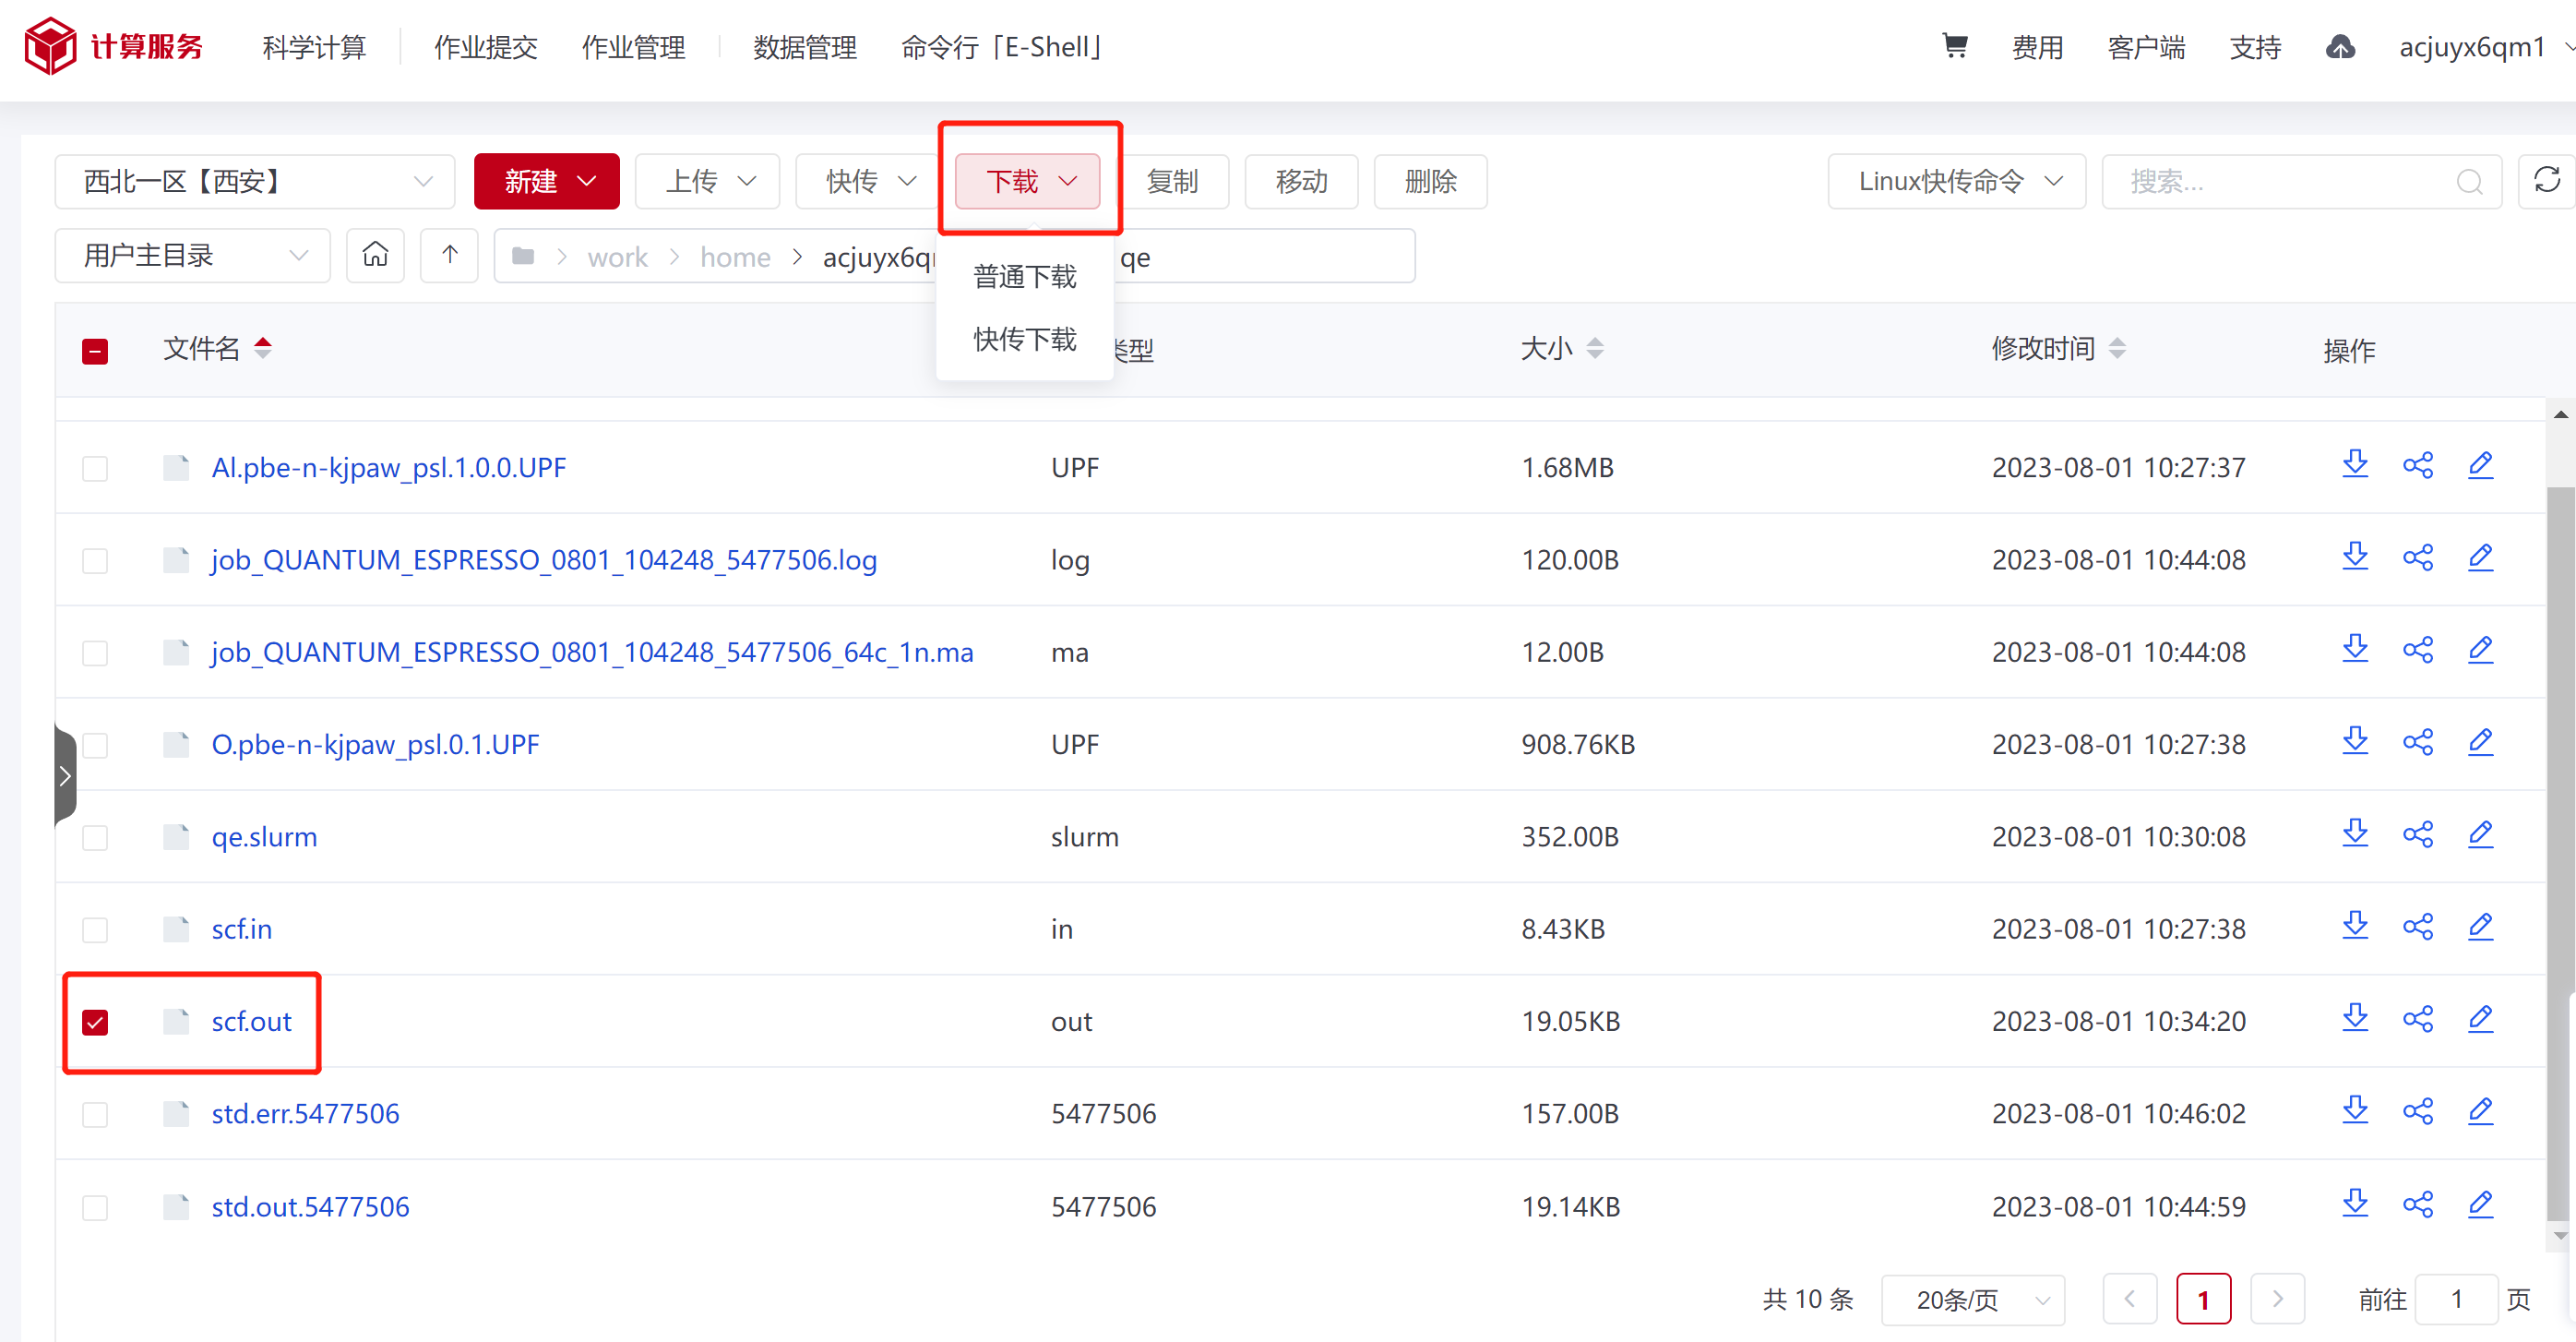Share the scf.out file
The width and height of the screenshot is (2576, 1342).
2418,1019
